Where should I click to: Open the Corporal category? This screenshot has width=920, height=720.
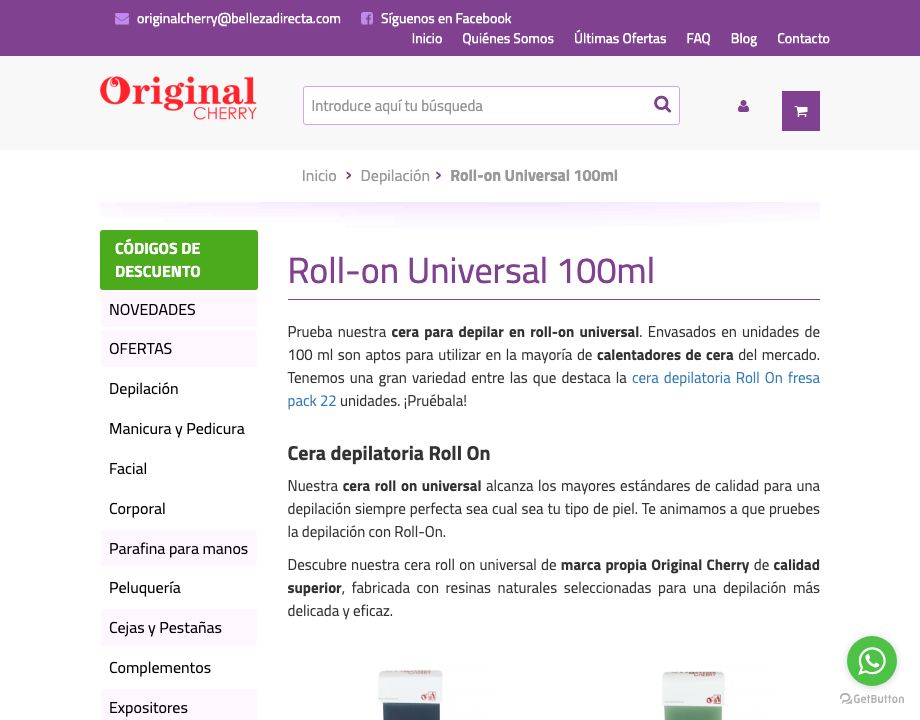[179, 508]
